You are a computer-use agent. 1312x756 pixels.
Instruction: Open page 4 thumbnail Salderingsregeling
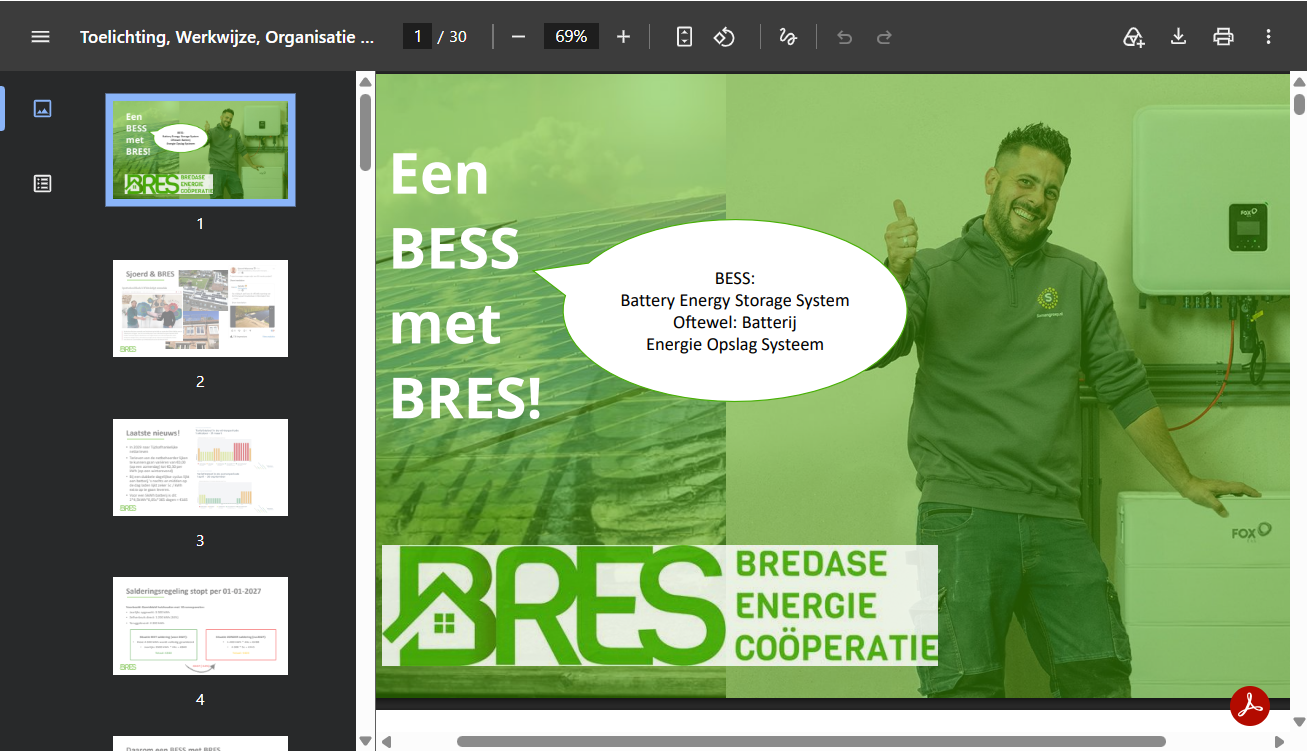pos(200,626)
